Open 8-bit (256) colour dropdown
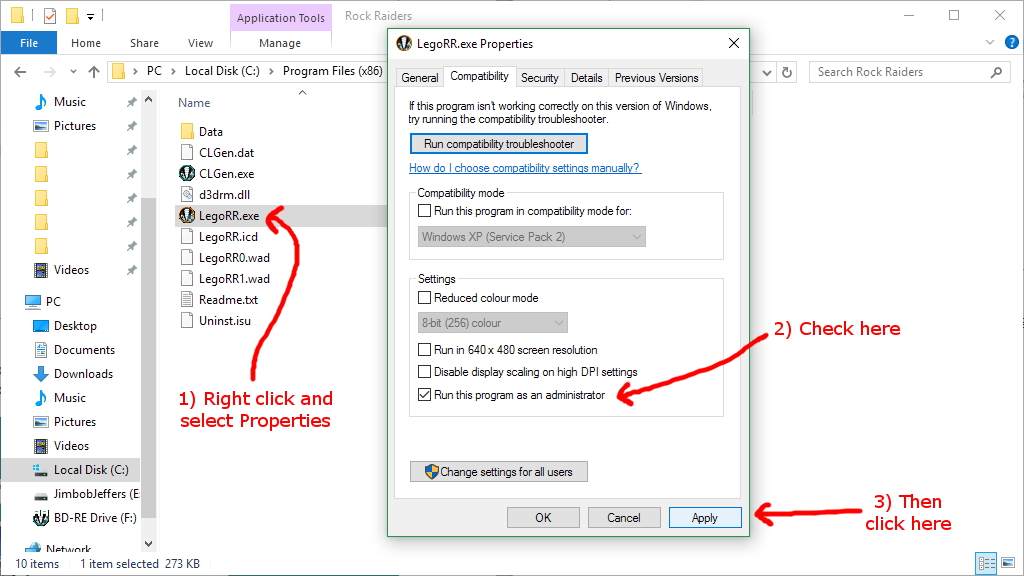This screenshot has width=1024, height=576. point(492,323)
